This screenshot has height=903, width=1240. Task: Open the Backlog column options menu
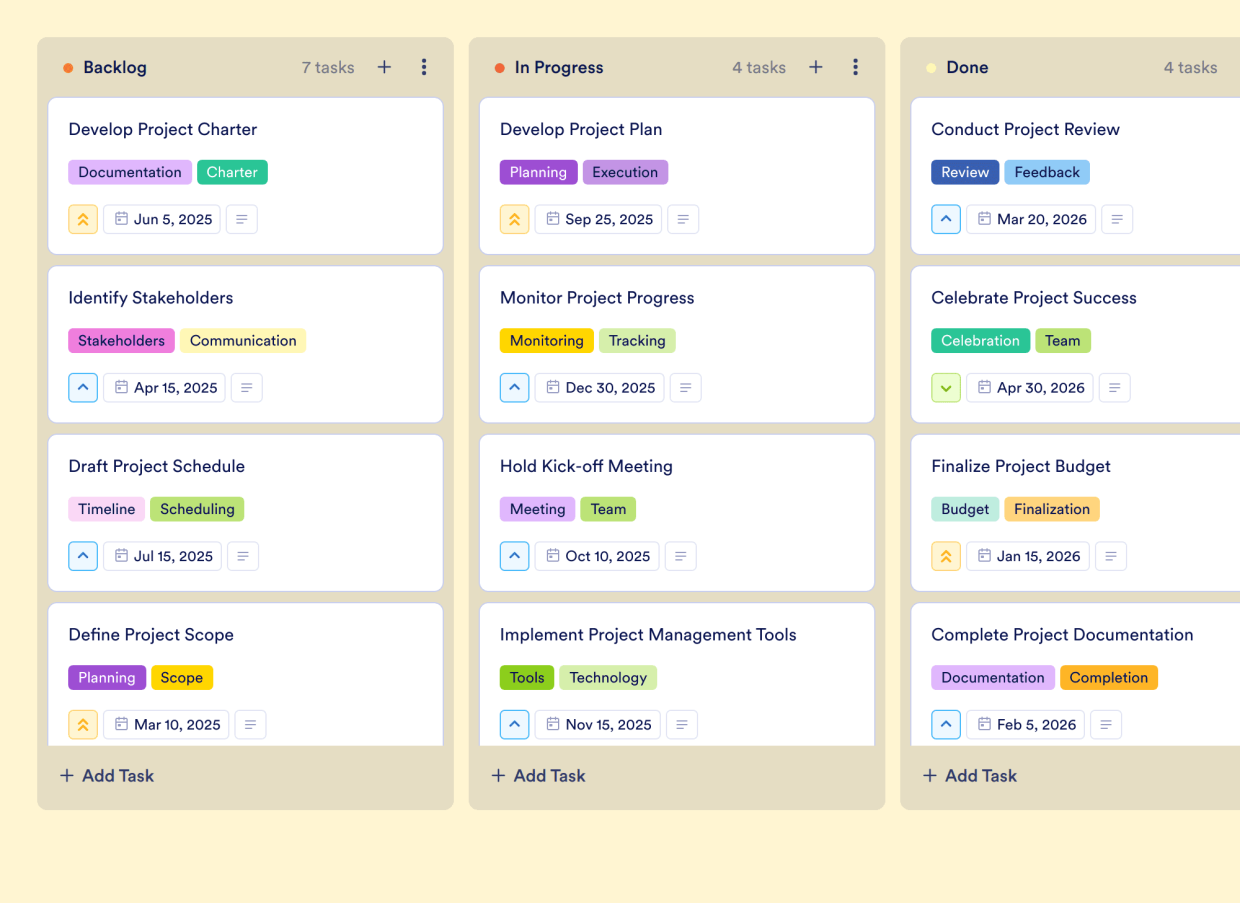tap(424, 67)
